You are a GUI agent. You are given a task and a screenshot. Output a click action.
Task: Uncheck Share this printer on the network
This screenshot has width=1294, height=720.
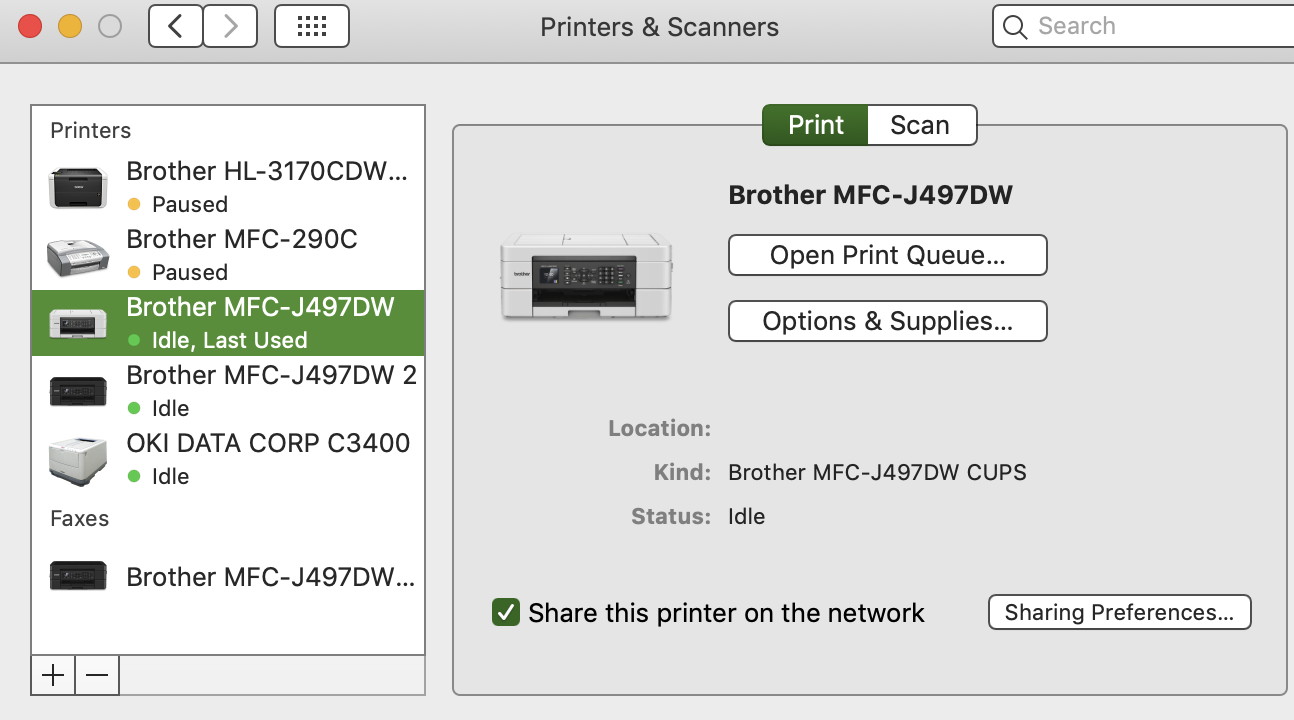pos(506,612)
